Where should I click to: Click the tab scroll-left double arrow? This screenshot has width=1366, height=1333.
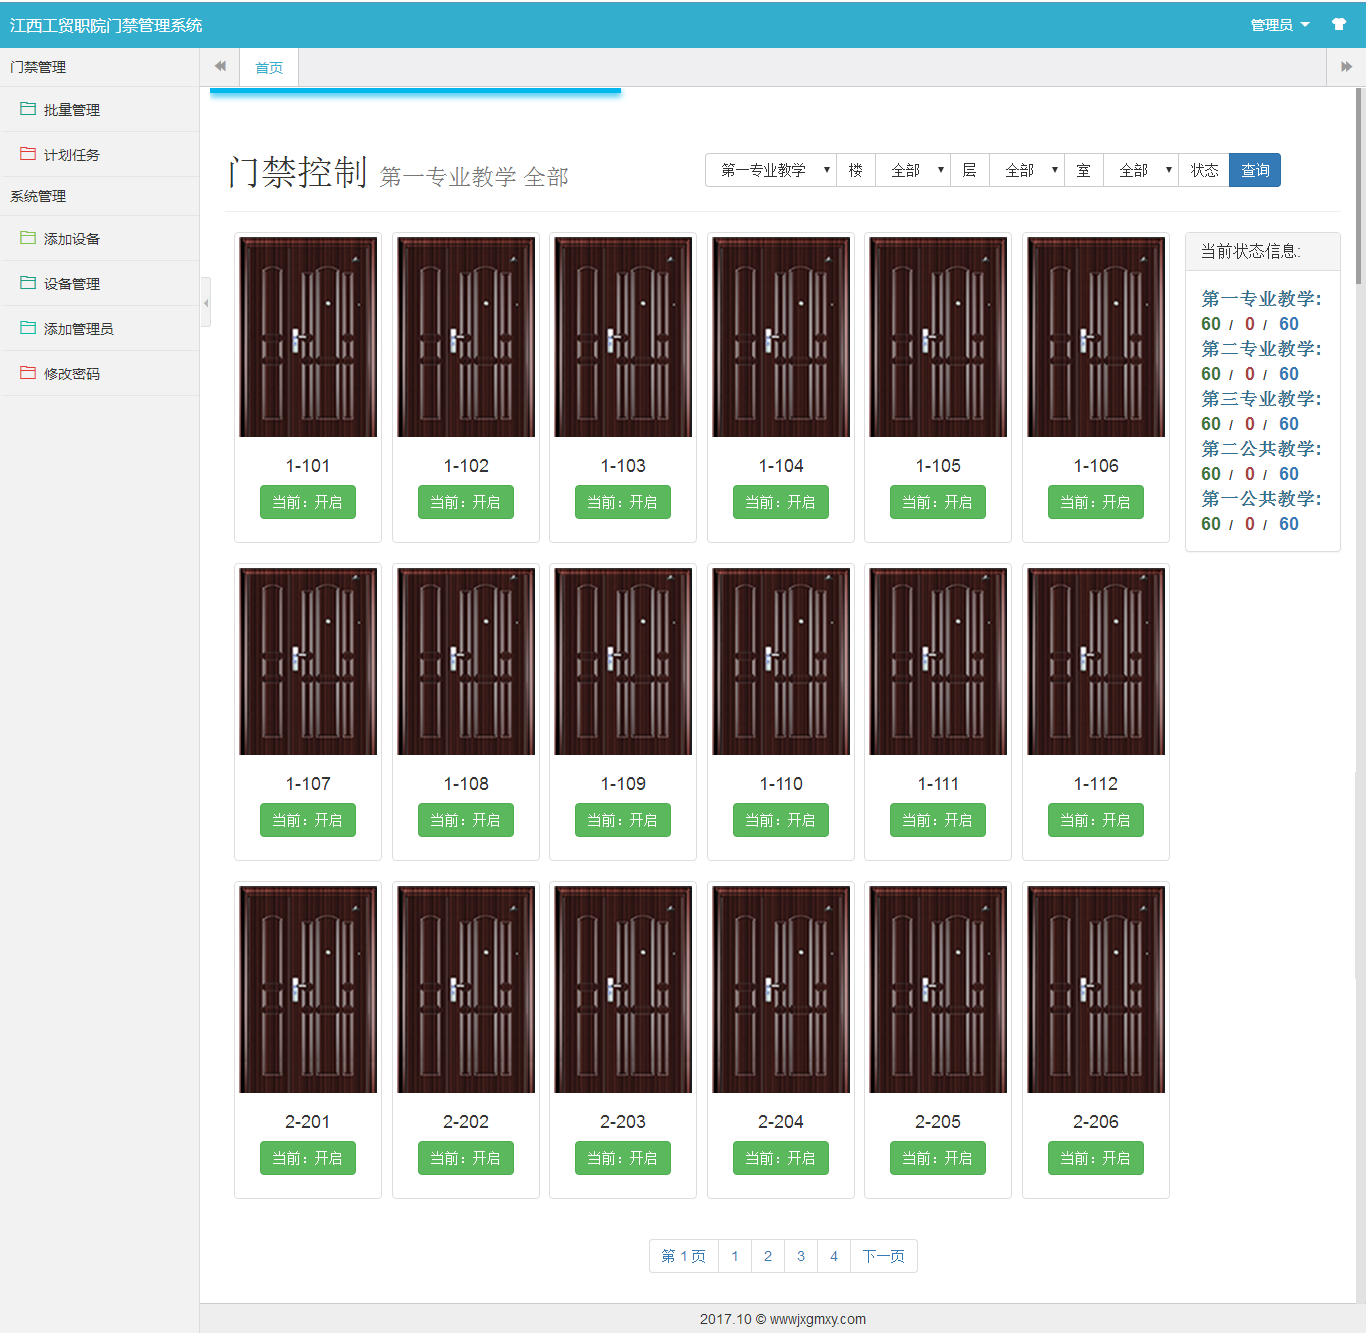(220, 67)
